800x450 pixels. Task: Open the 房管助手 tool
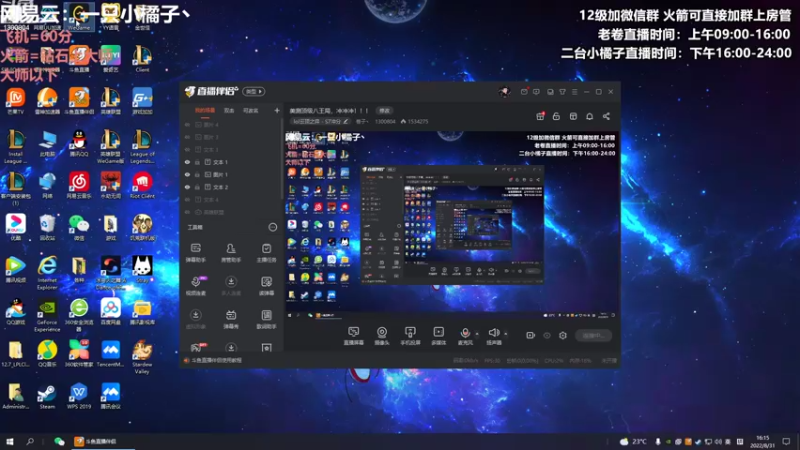click(x=231, y=253)
